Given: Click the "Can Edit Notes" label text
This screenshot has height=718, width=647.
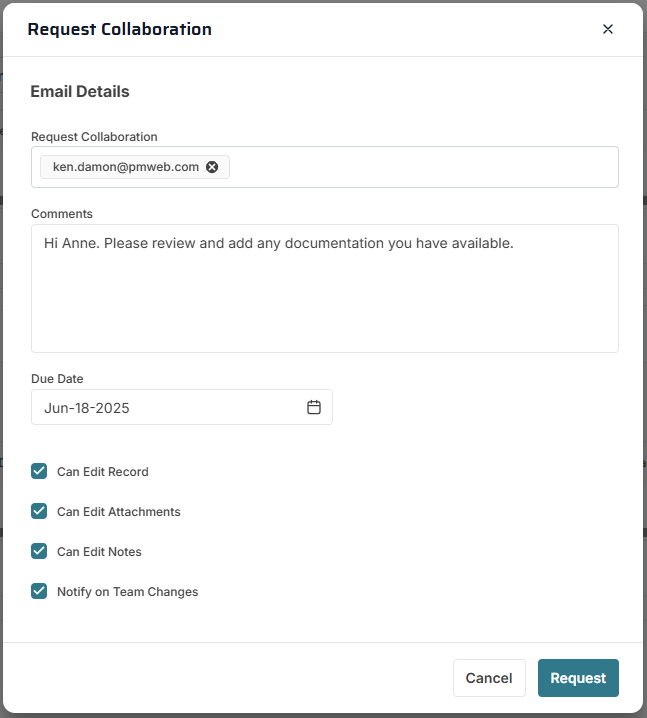Looking at the screenshot, I should click(99, 551).
